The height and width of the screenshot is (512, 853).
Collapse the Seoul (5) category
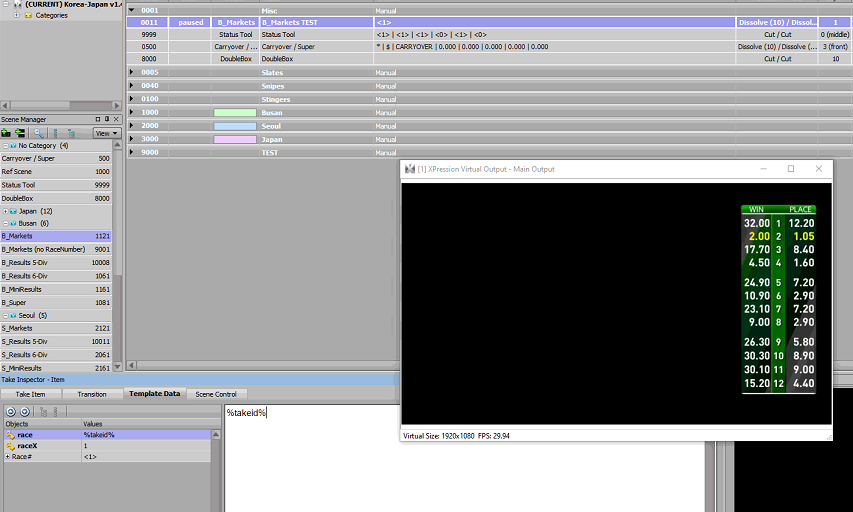tap(5, 316)
